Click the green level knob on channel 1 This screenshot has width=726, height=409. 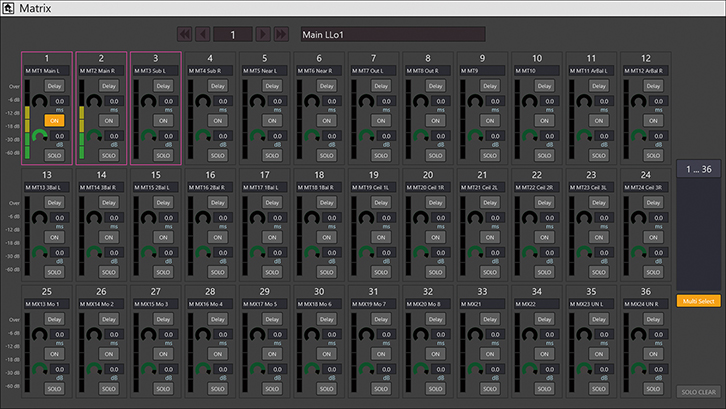[40, 138]
